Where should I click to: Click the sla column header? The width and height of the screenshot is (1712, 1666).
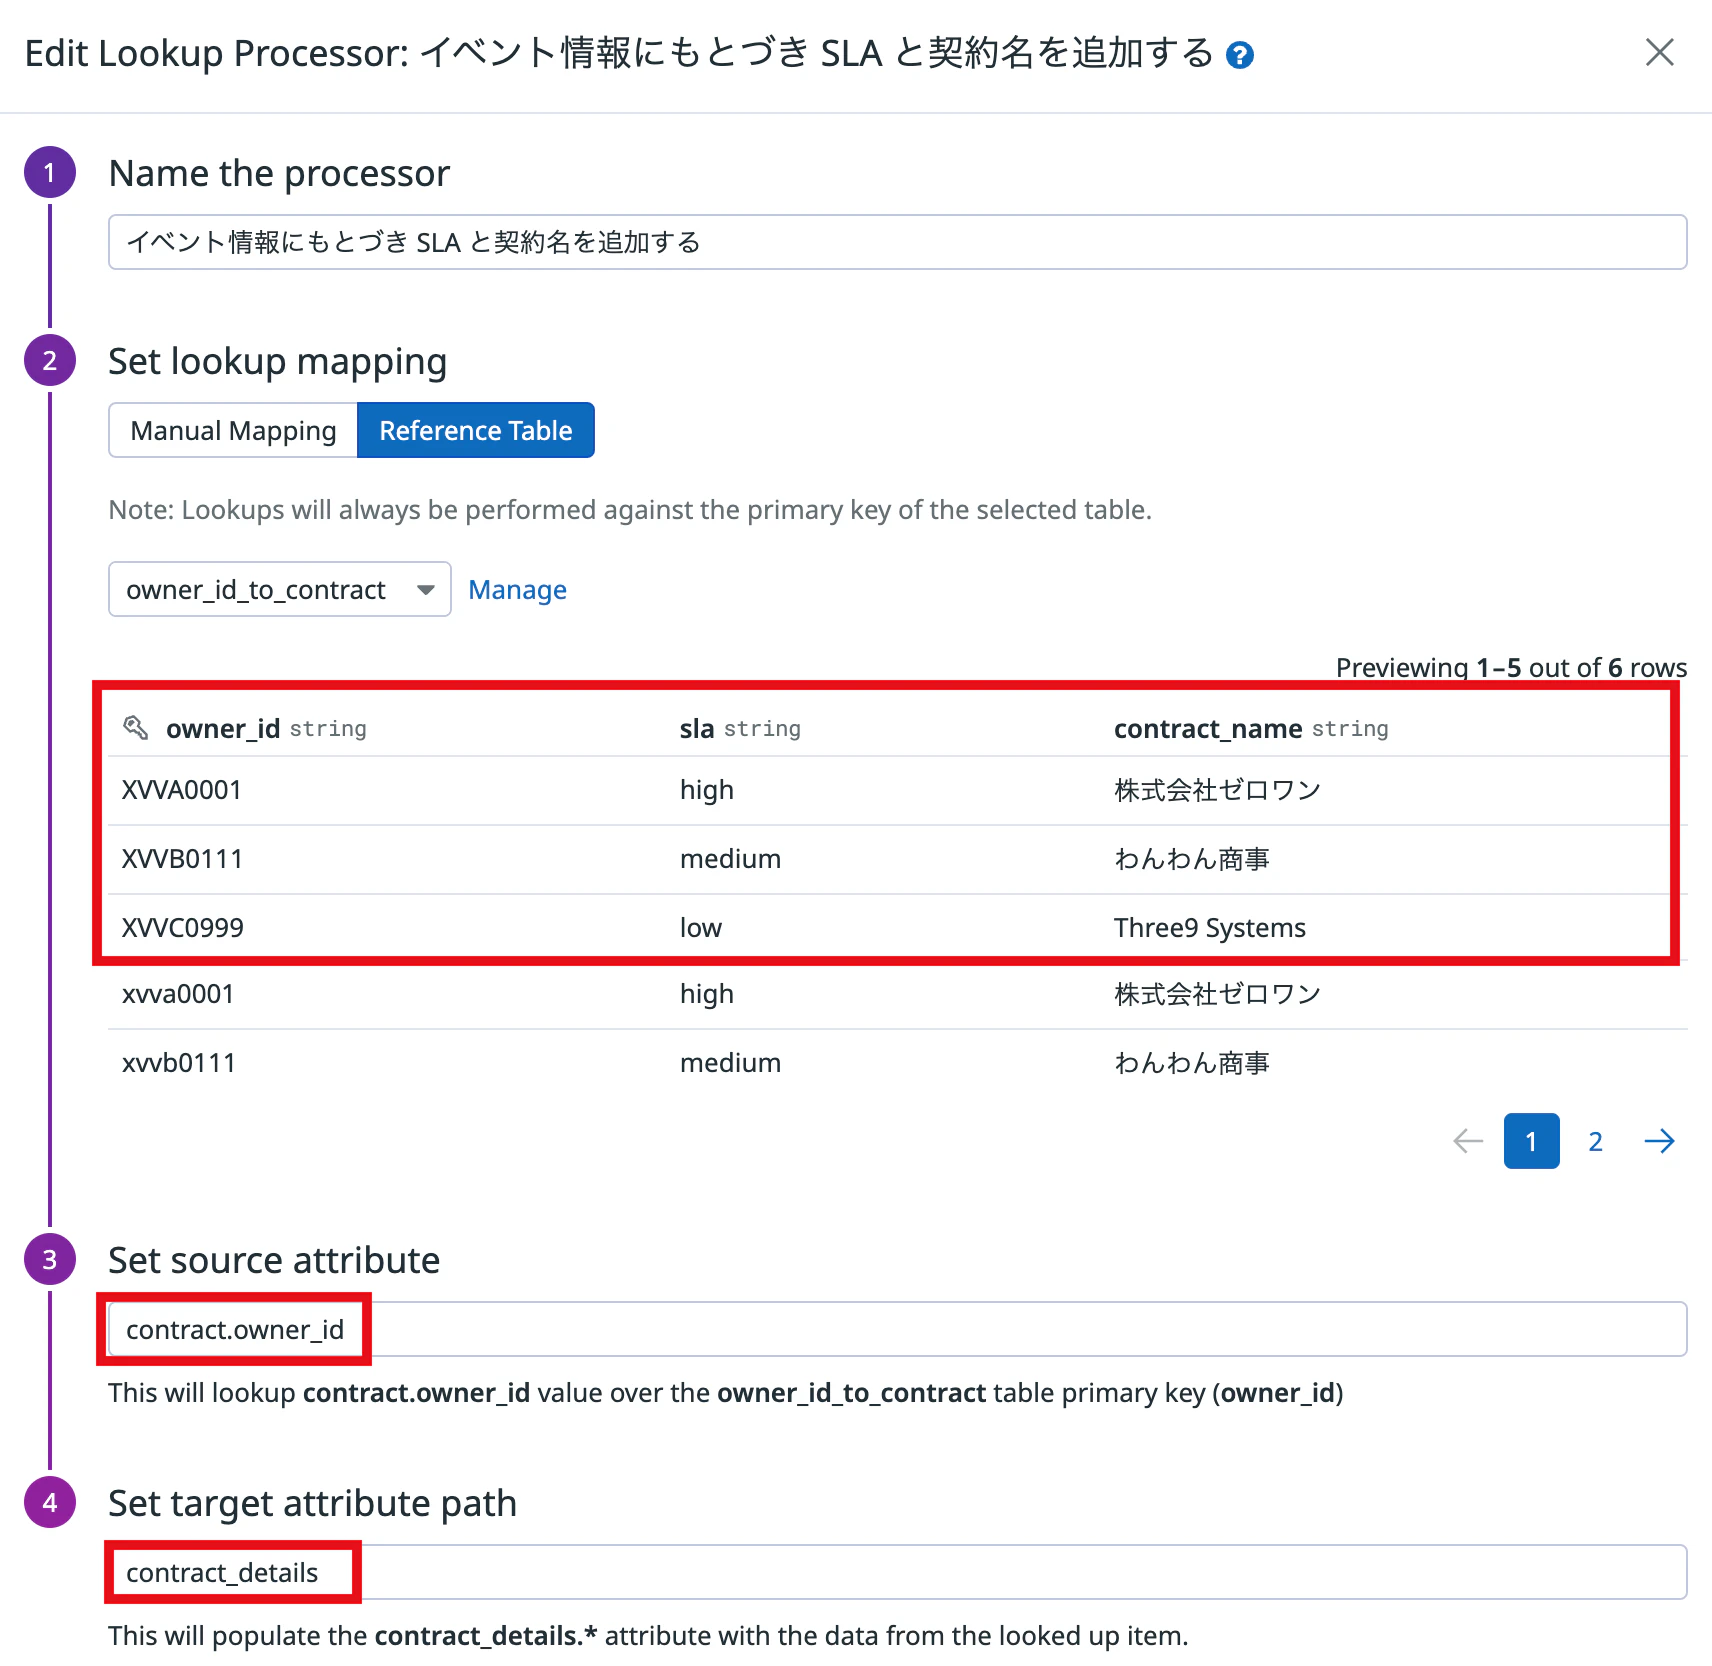click(697, 729)
